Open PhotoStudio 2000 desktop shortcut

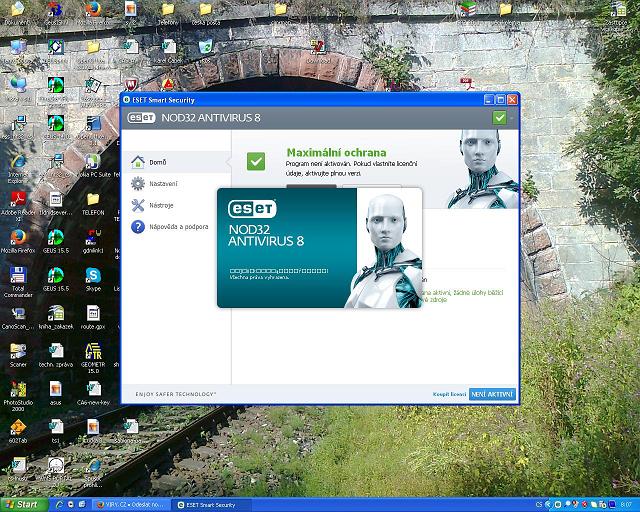click(x=18, y=396)
